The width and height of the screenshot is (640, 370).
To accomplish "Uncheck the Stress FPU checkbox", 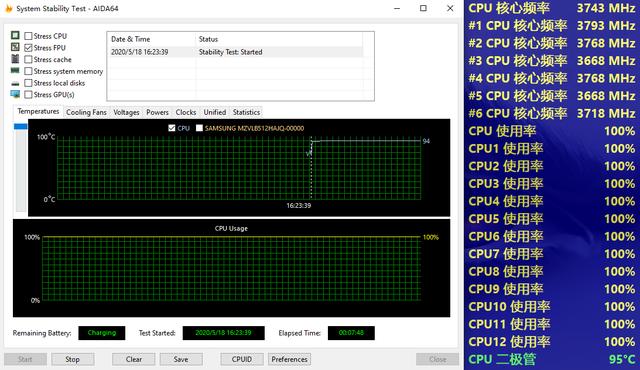I will pyautogui.click(x=28, y=48).
